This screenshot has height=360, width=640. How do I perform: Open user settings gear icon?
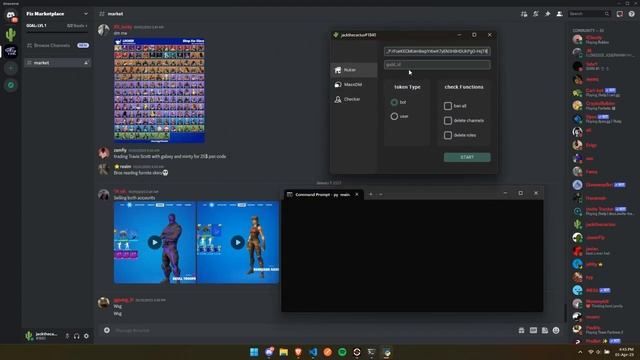click(86, 336)
